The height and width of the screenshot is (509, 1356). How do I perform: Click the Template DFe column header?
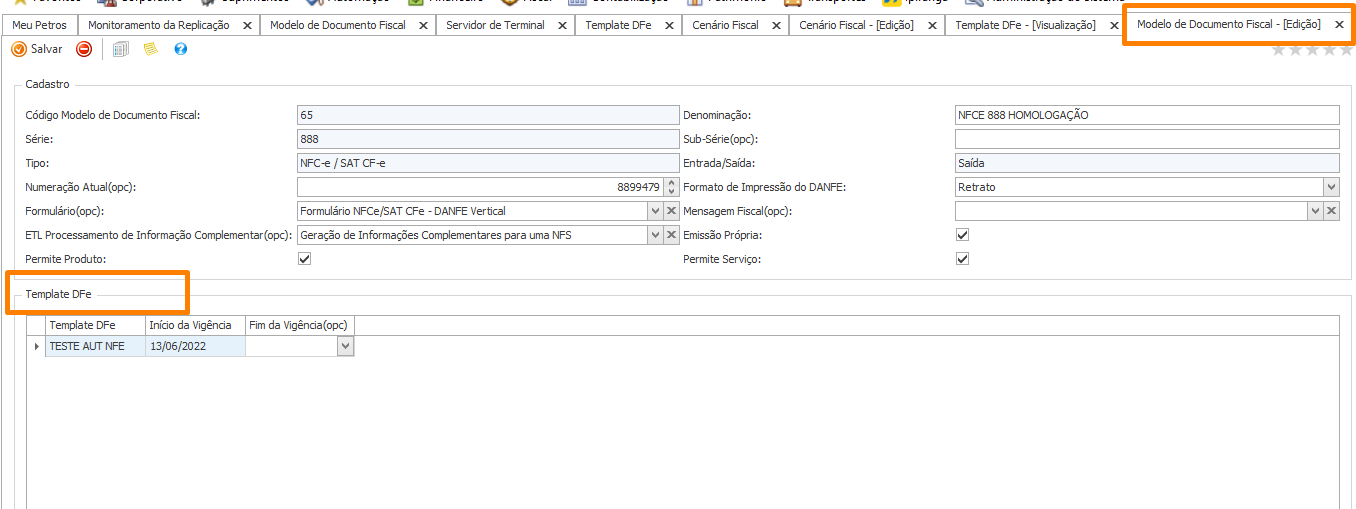[x=95, y=325]
